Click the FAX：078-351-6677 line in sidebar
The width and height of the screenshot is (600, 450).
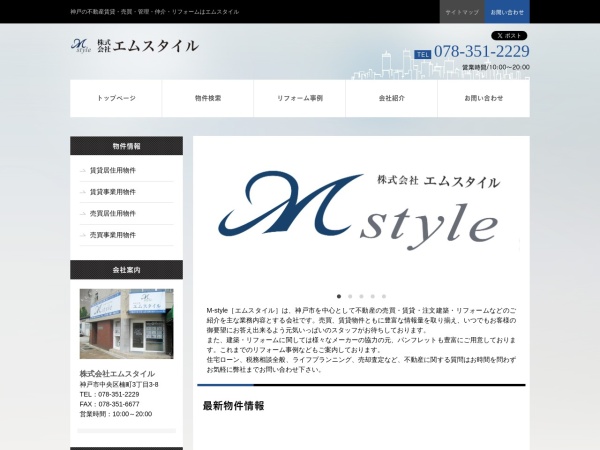pos(109,404)
